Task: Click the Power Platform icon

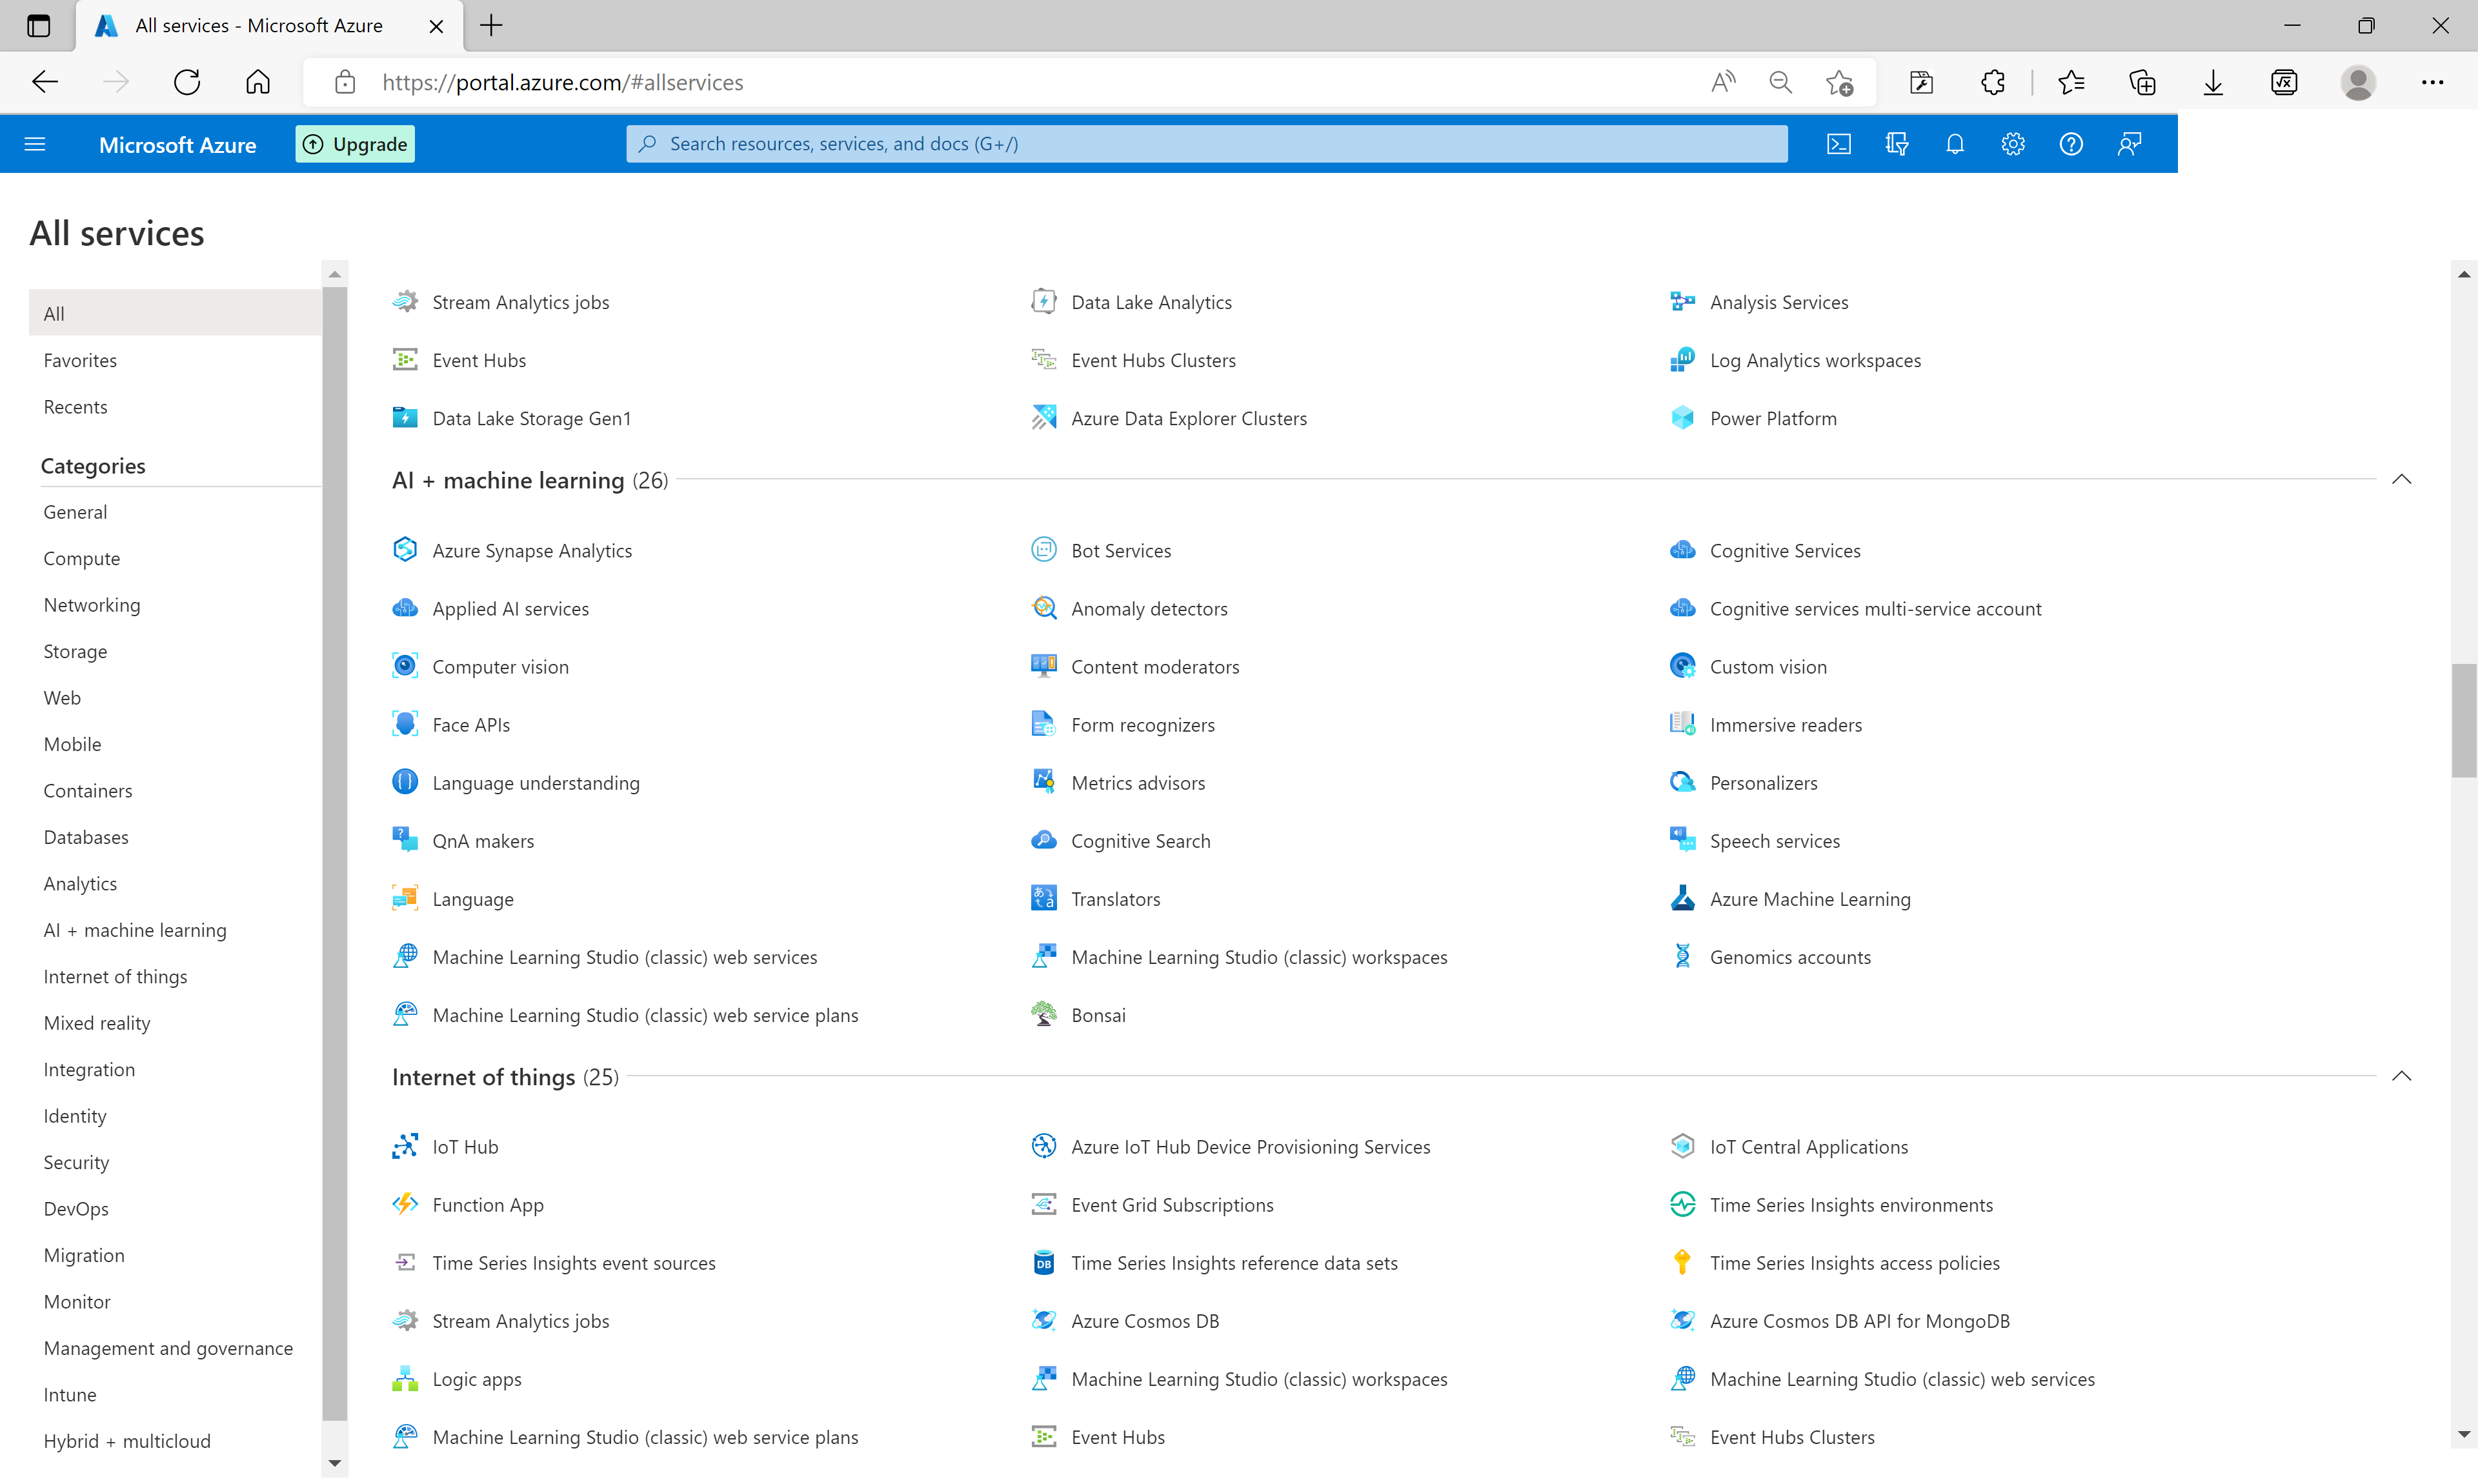Action: [1682, 418]
